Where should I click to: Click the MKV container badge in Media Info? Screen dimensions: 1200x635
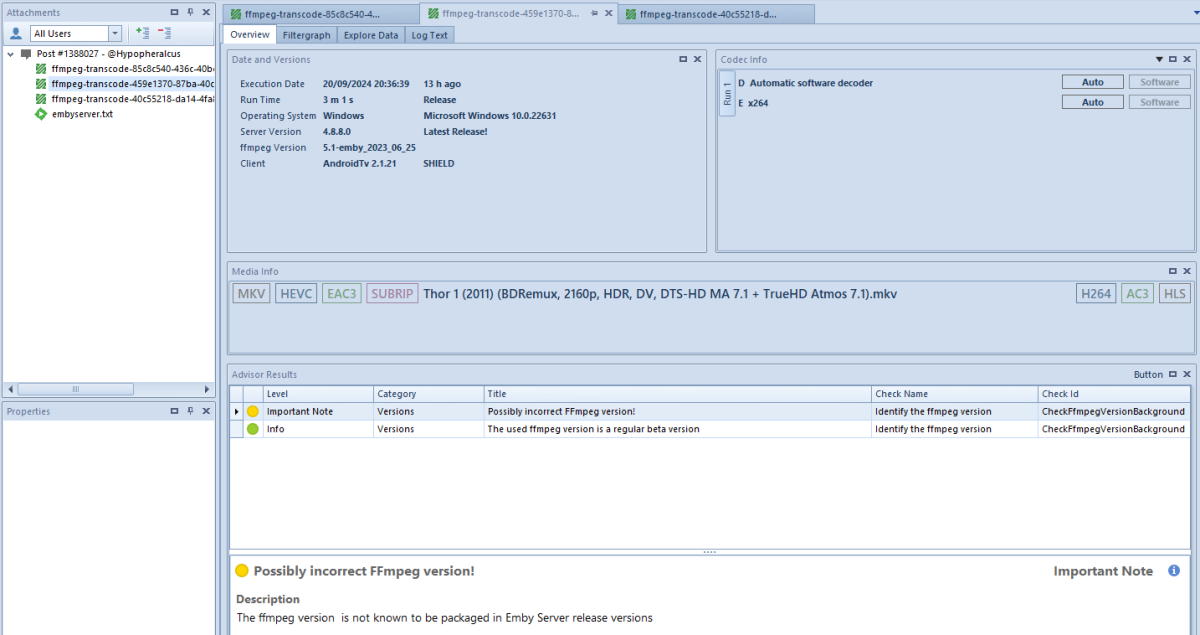(250, 293)
